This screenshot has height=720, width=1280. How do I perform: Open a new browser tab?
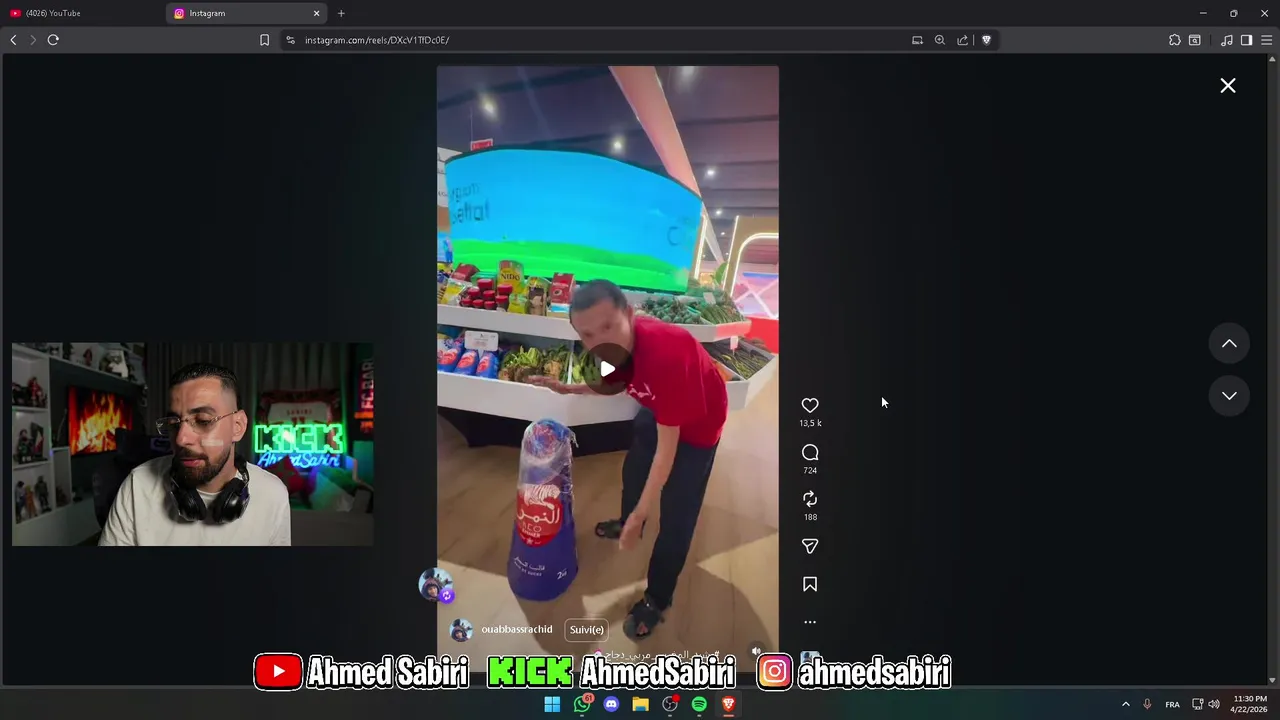pyautogui.click(x=341, y=13)
